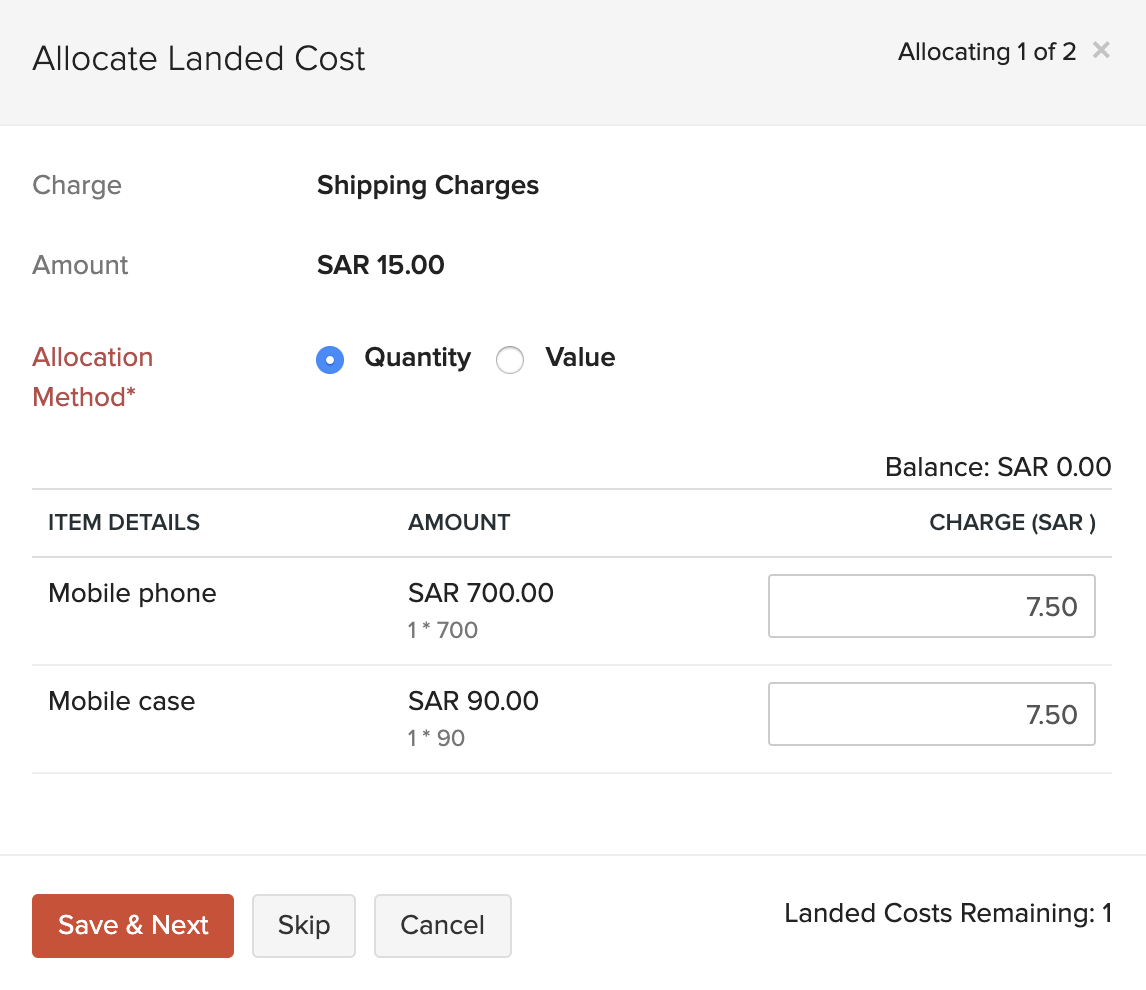Image resolution: width=1146 pixels, height=990 pixels.
Task: Click the Balance SAR 0.00 text
Action: coord(997,467)
